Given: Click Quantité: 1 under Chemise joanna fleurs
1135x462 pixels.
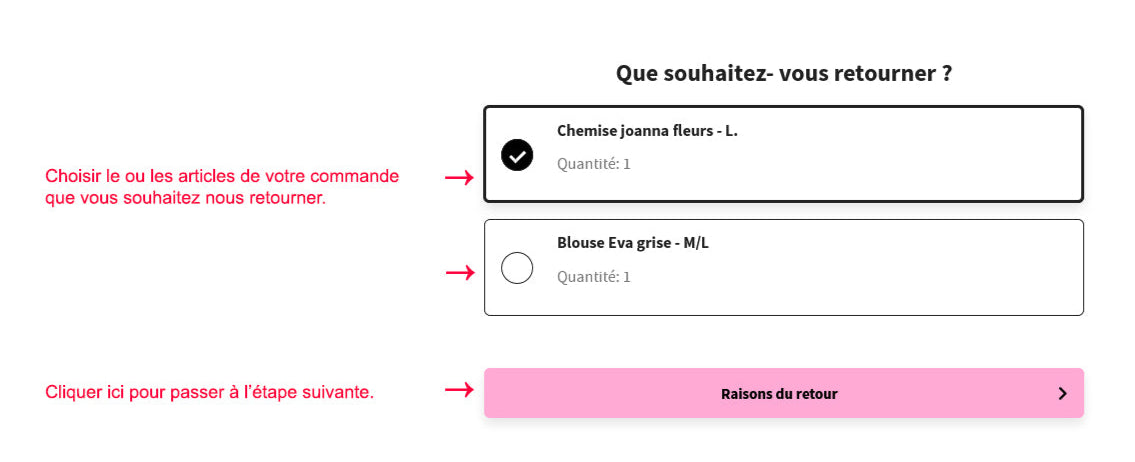Looking at the screenshot, I should (594, 164).
